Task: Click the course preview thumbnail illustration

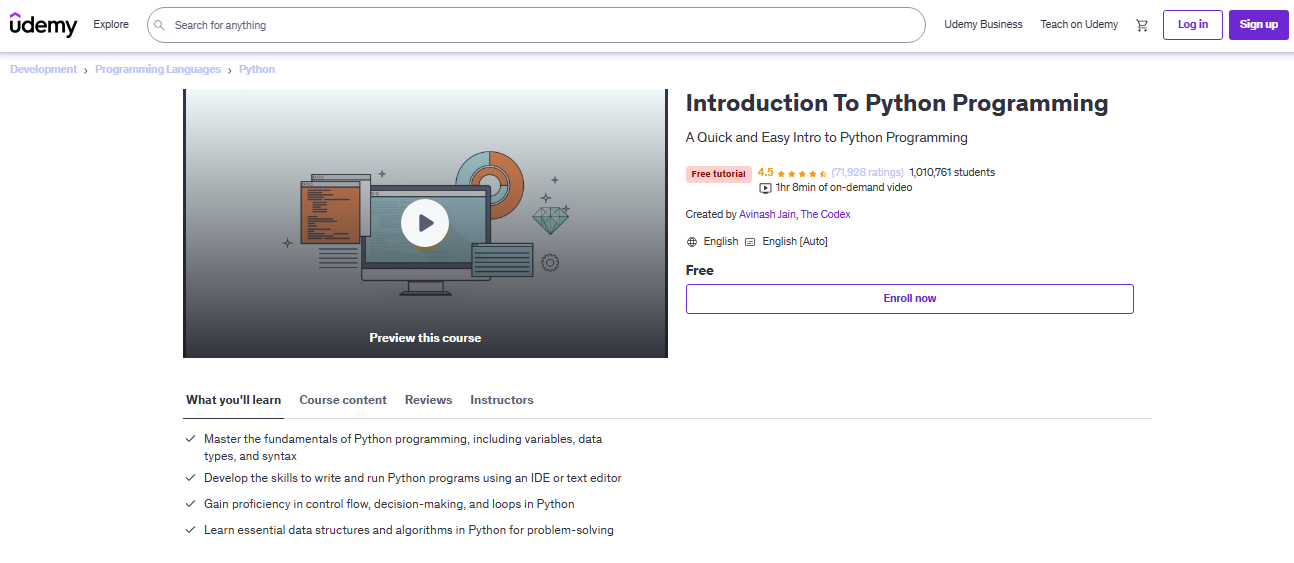Action: pos(425,223)
